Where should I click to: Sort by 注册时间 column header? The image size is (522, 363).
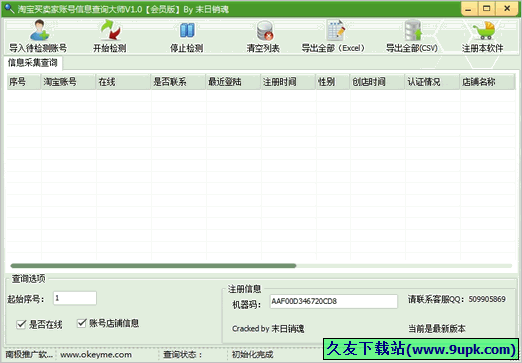point(288,82)
